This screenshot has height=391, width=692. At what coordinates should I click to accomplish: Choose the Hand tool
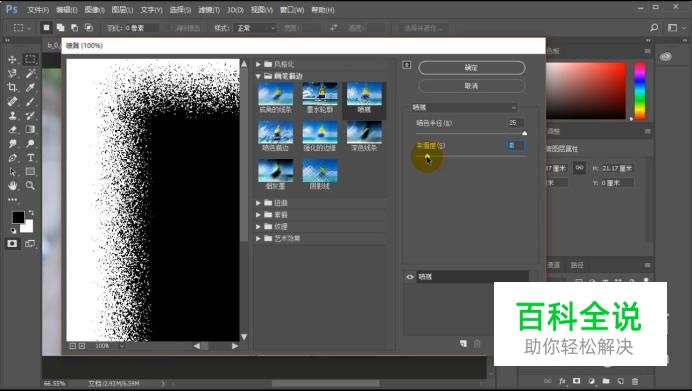12,185
